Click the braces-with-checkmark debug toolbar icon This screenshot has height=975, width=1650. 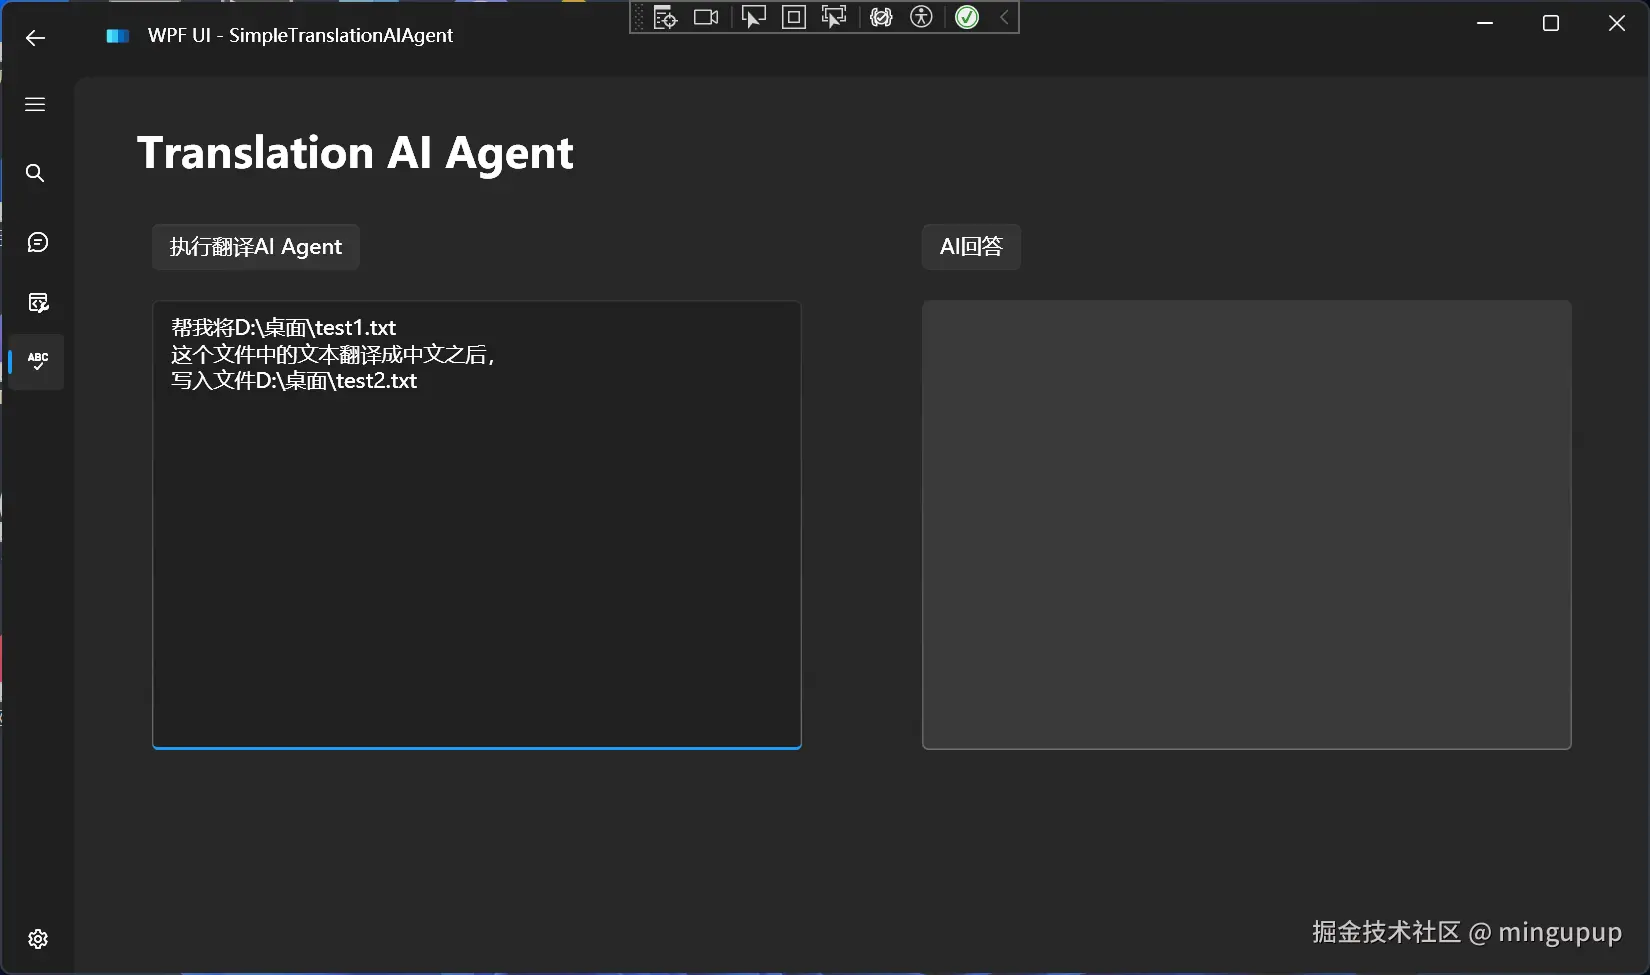coord(881,17)
